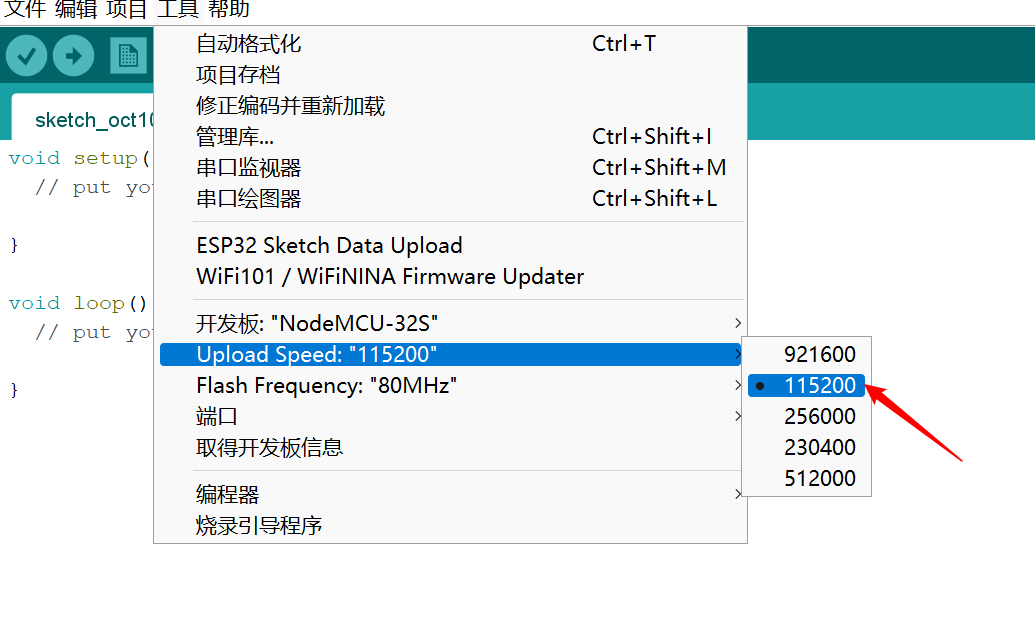
Task: Expand the Flash Frequency 80MHz submenu
Action: coord(451,385)
